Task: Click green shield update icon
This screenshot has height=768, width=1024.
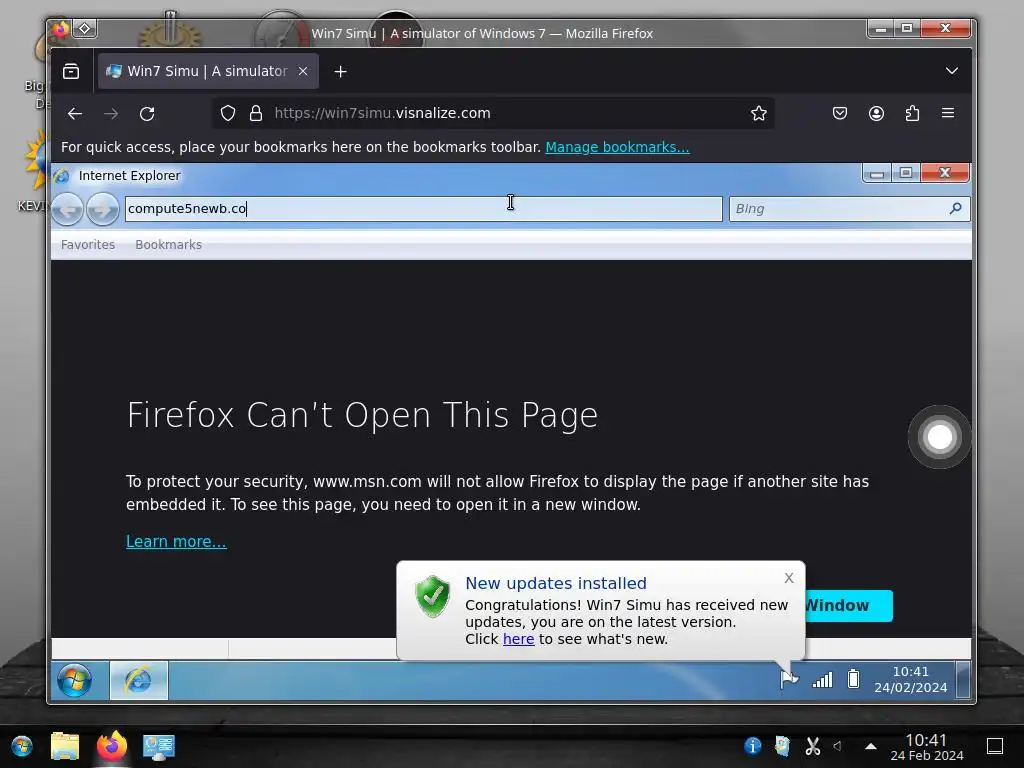Action: (x=432, y=596)
